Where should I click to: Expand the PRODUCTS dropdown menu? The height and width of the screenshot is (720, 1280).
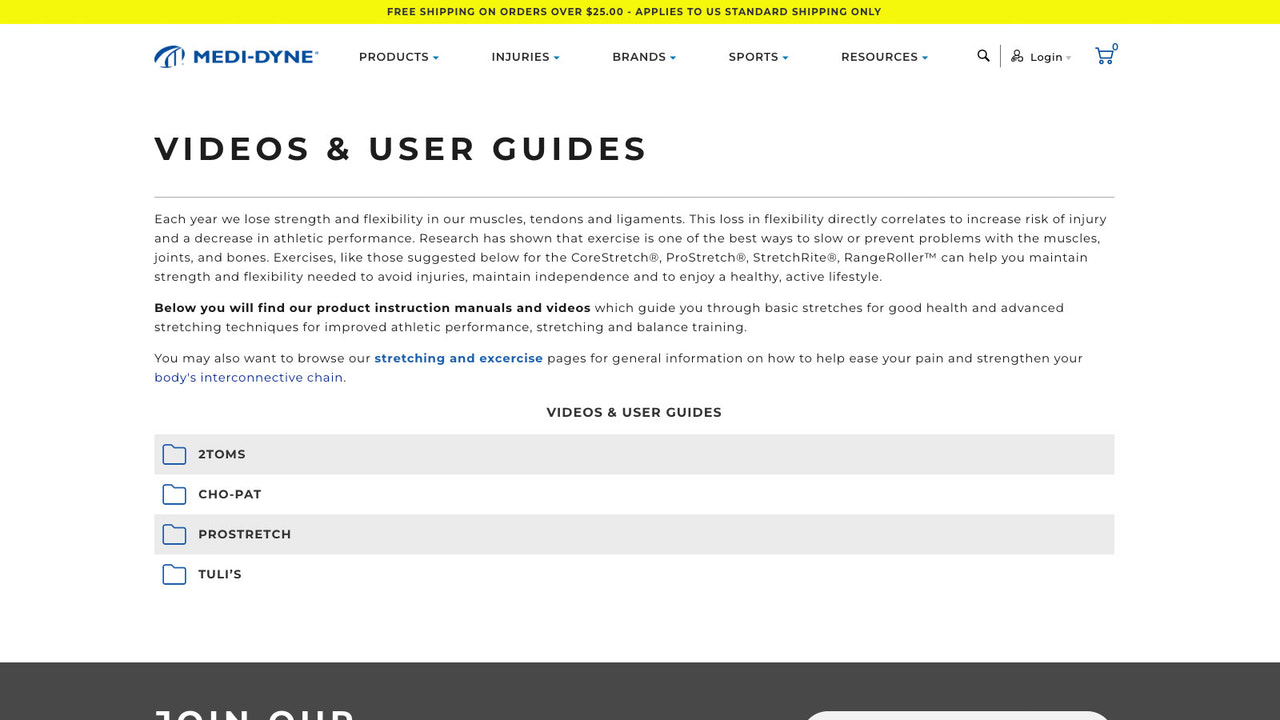pos(398,57)
